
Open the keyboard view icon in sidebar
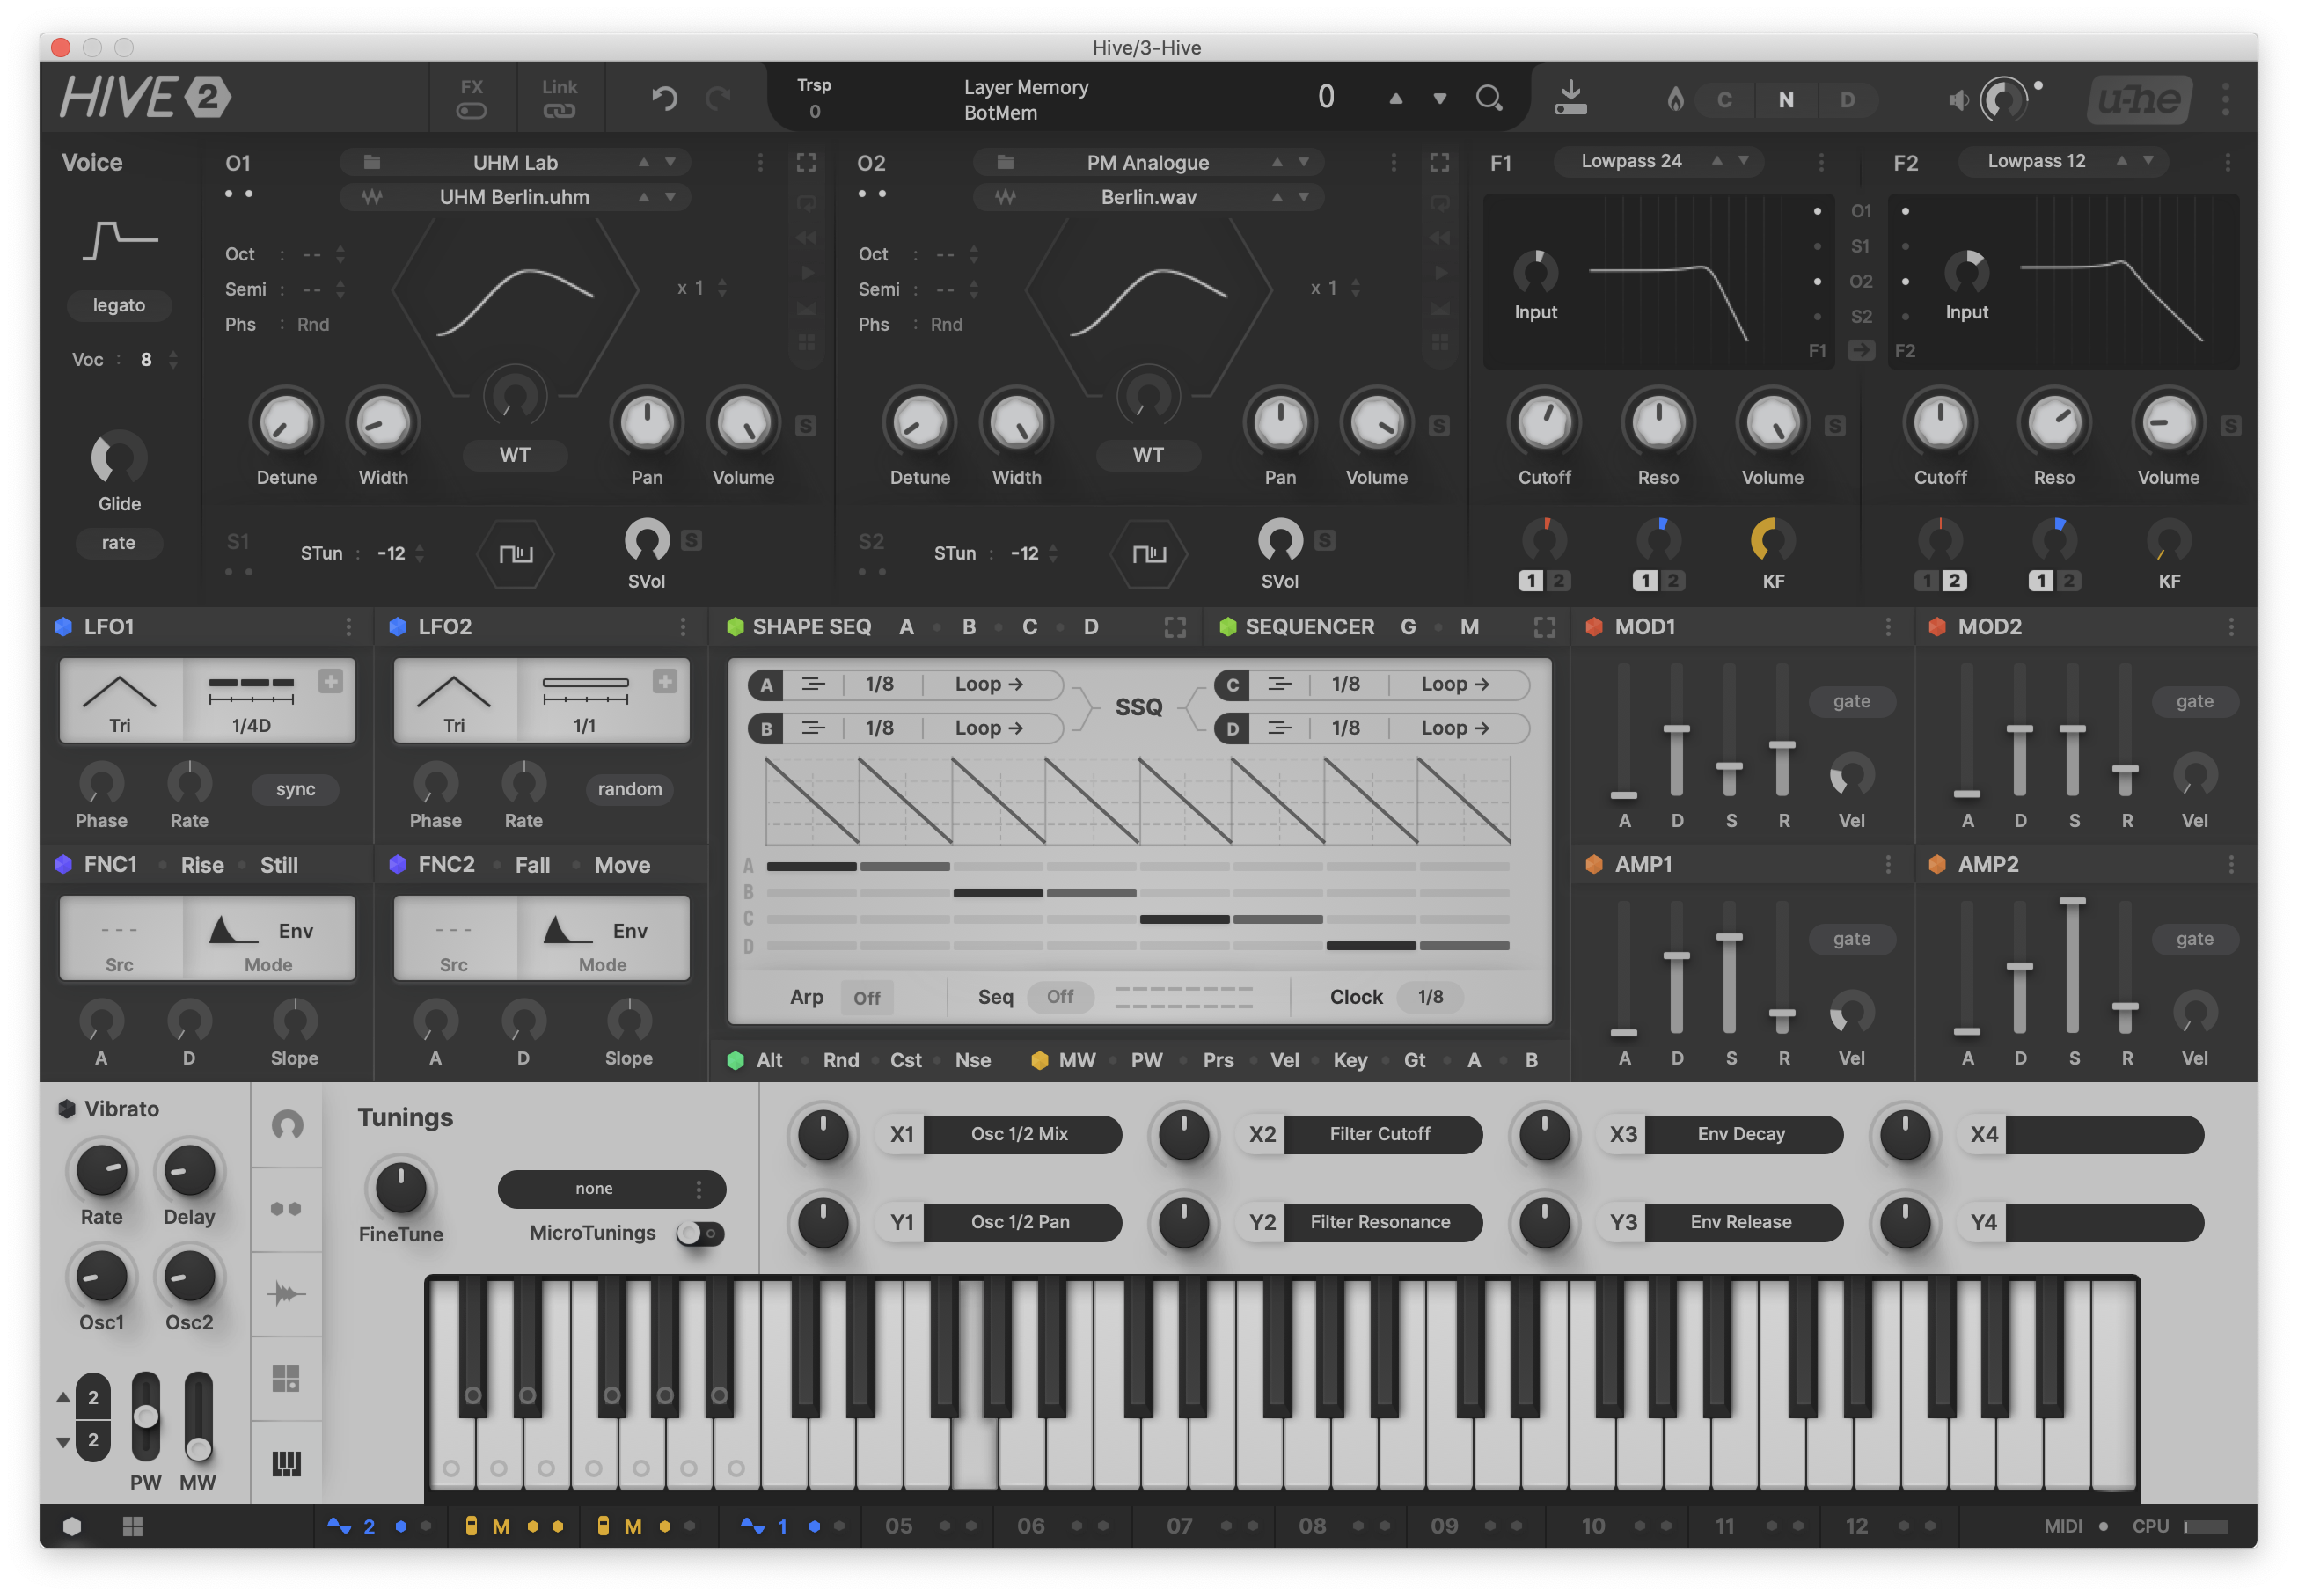(x=286, y=1463)
